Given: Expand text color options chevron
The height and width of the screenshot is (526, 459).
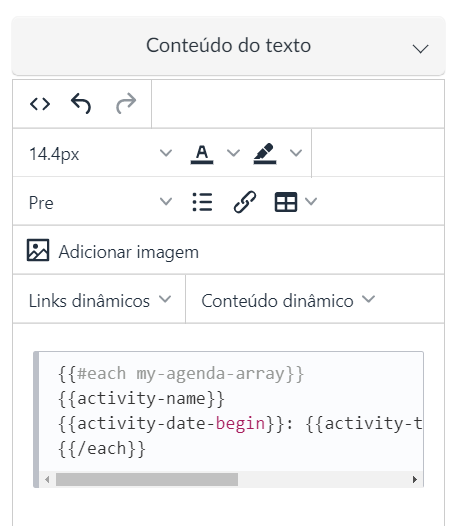Looking at the screenshot, I should click(233, 153).
